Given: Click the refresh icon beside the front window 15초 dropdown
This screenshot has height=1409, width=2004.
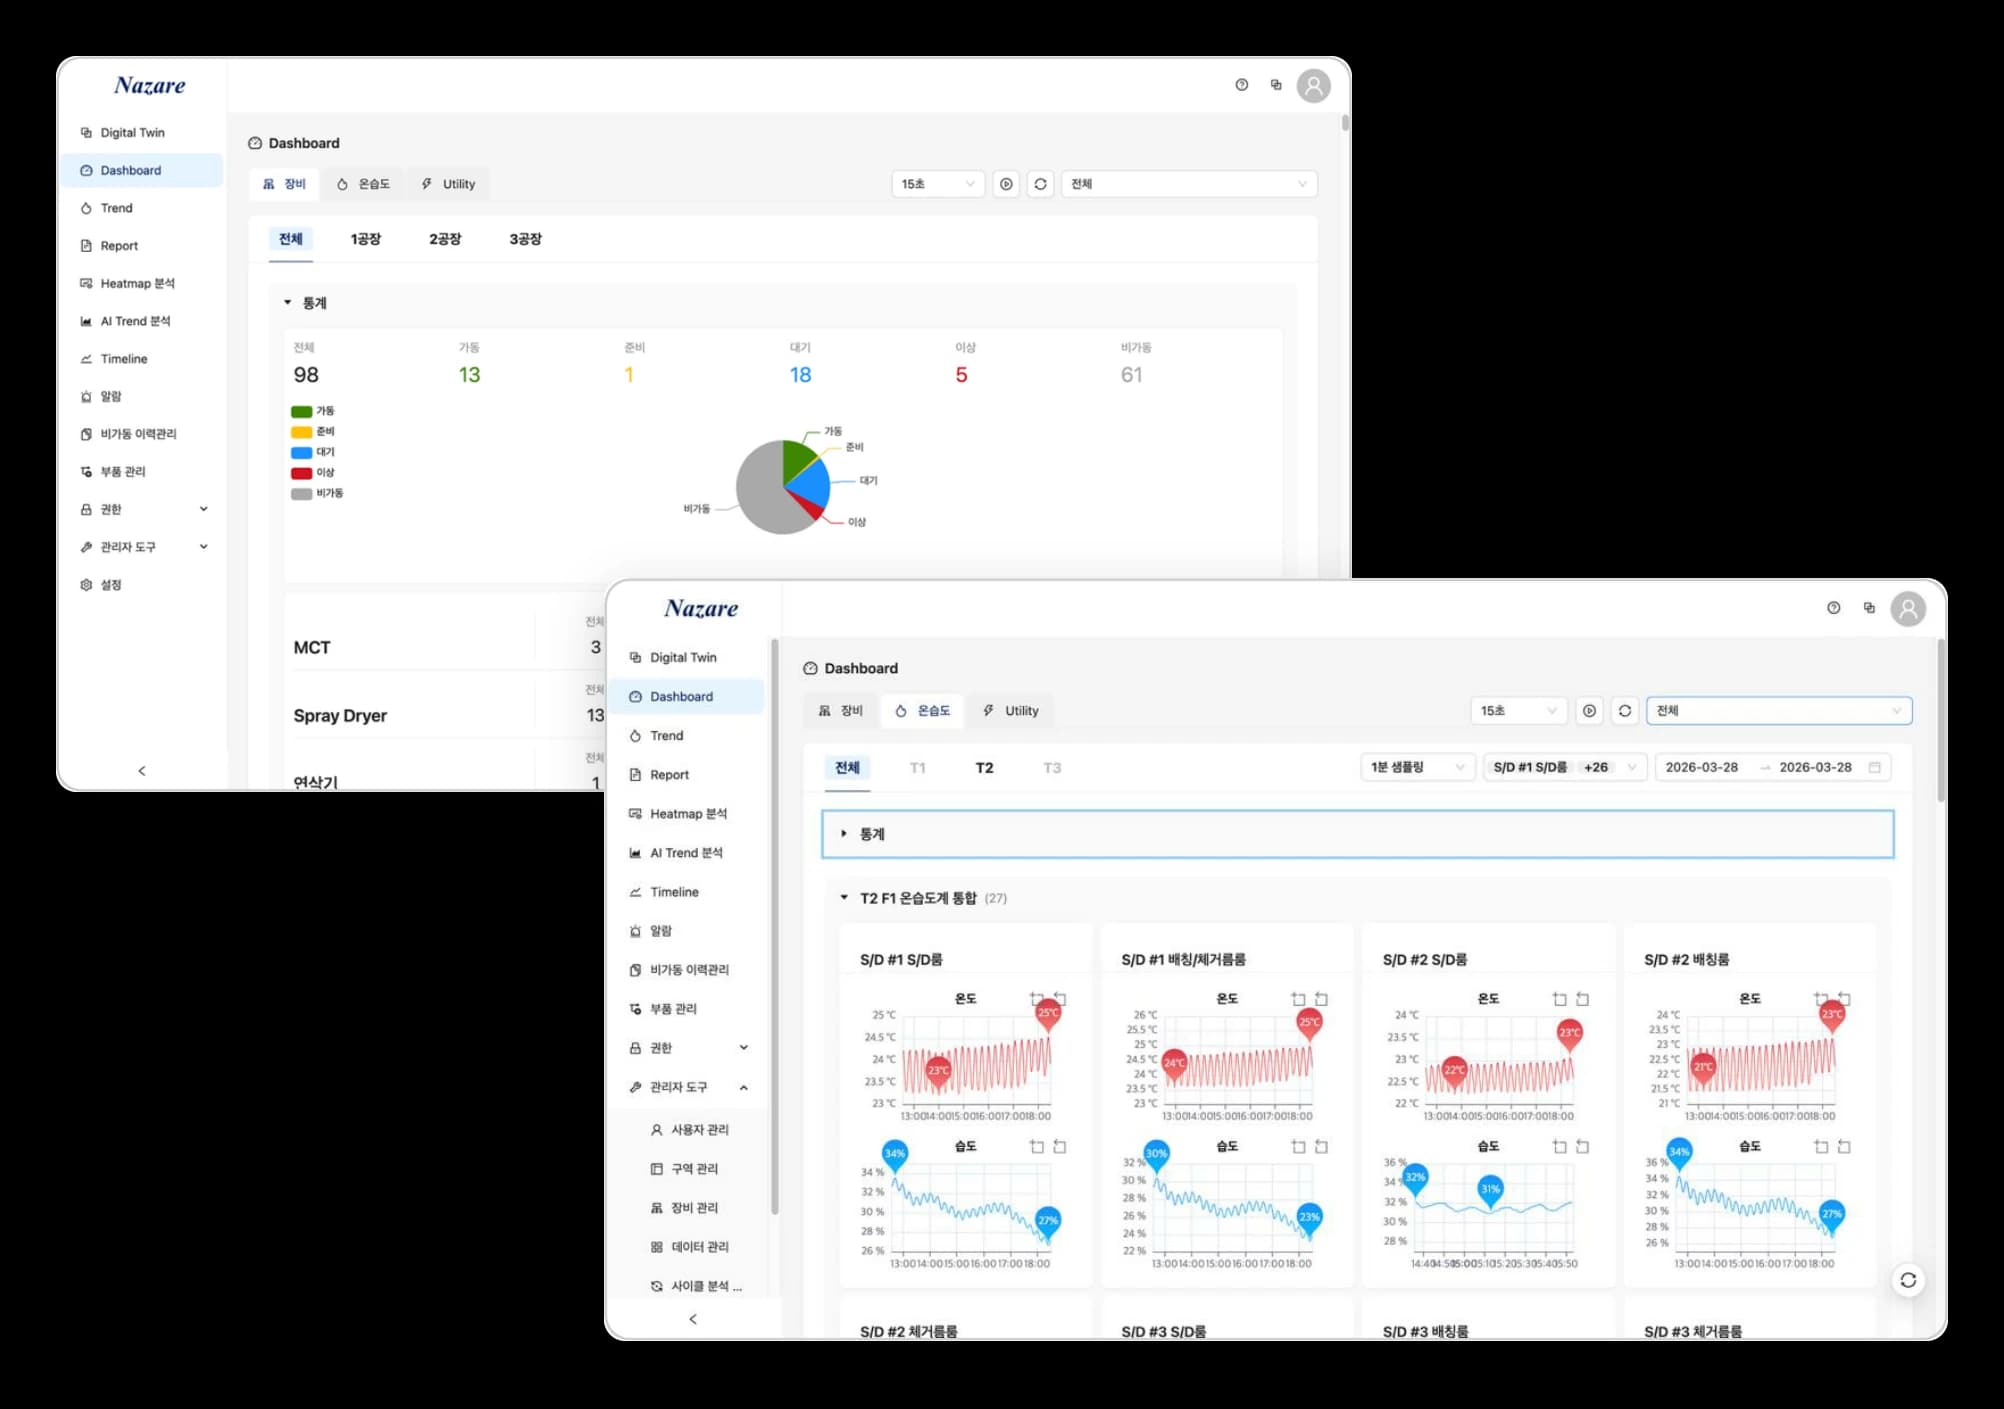Looking at the screenshot, I should [1625, 711].
